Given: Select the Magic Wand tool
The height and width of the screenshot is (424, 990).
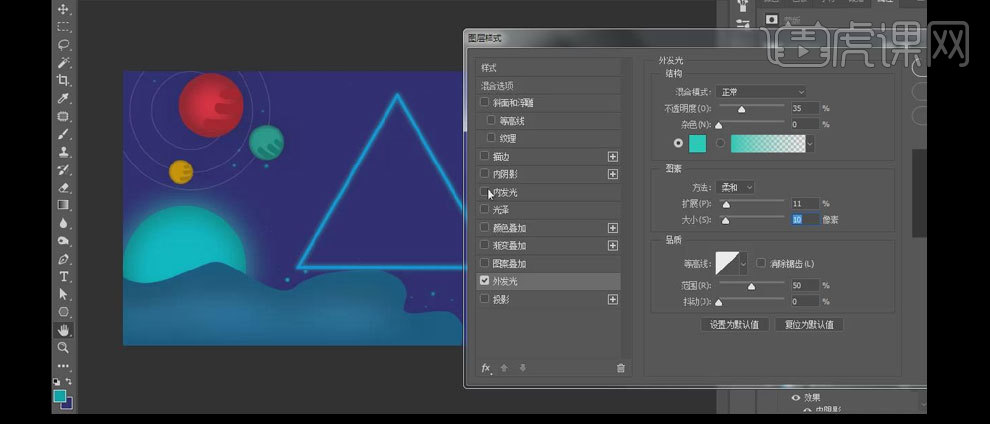Looking at the screenshot, I should [x=64, y=62].
